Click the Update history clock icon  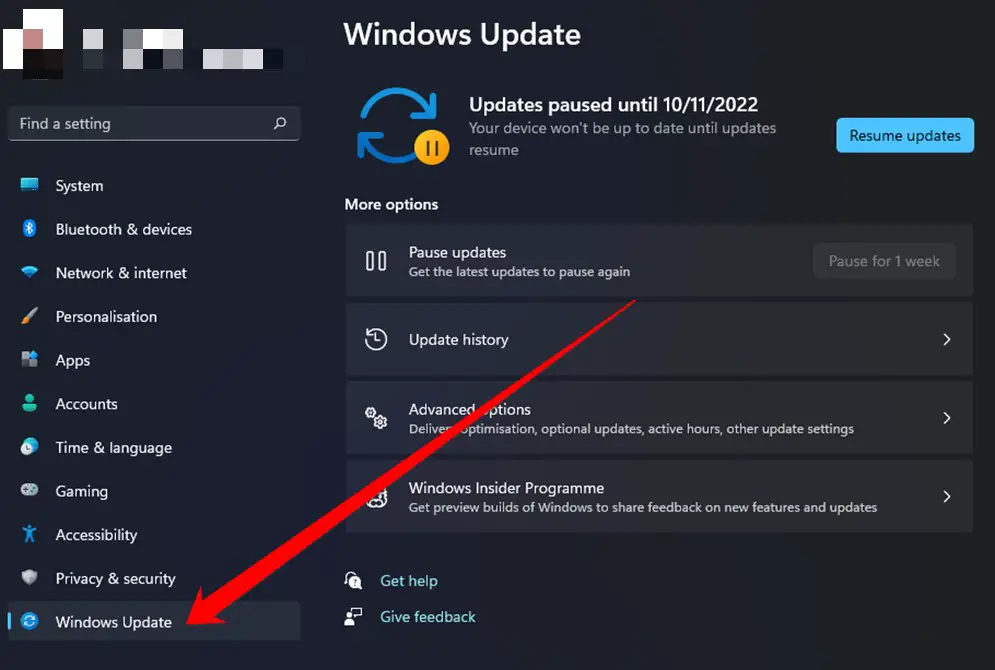coord(376,339)
